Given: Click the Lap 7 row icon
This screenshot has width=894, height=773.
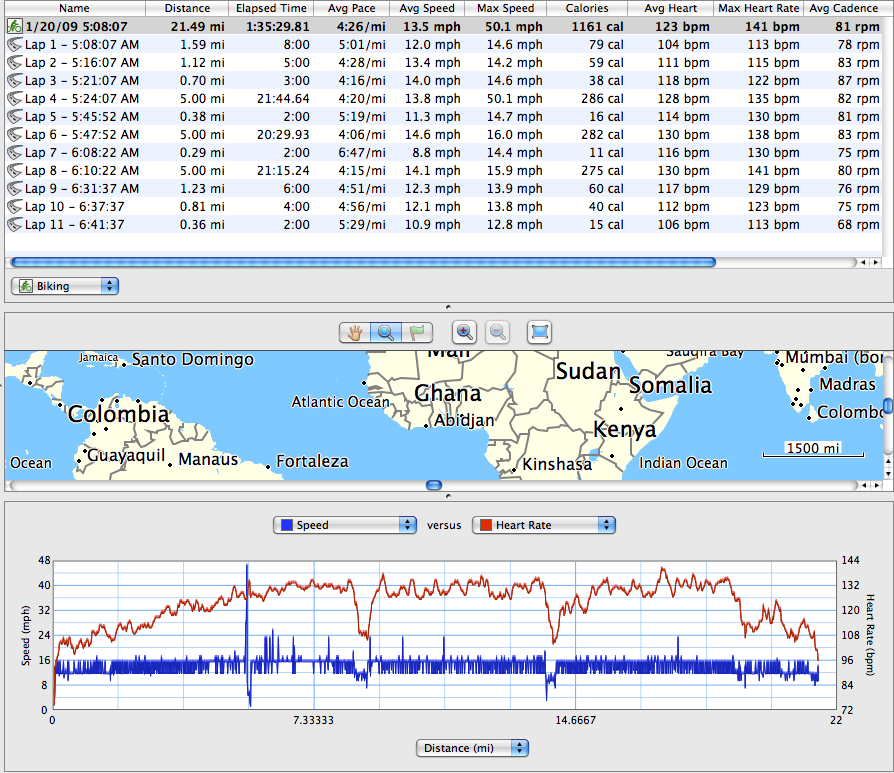Looking at the screenshot, I should (15, 153).
